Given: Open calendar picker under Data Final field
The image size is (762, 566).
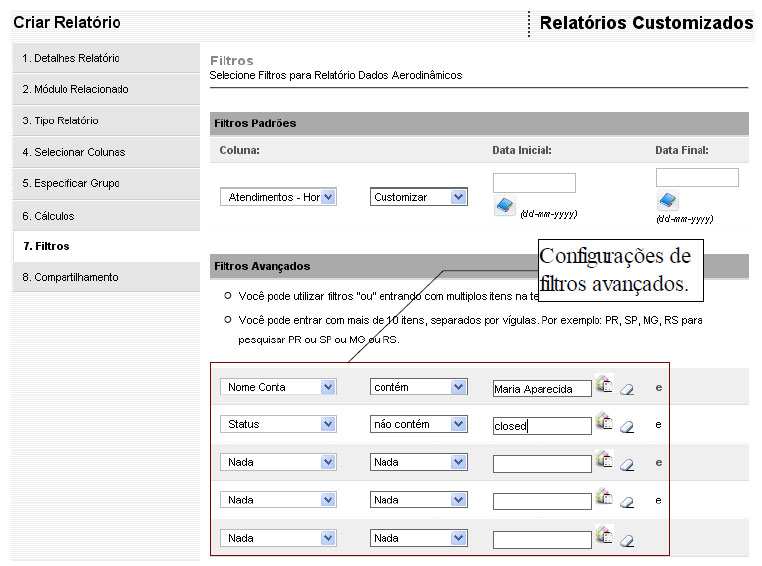Looking at the screenshot, I should tap(667, 201).
